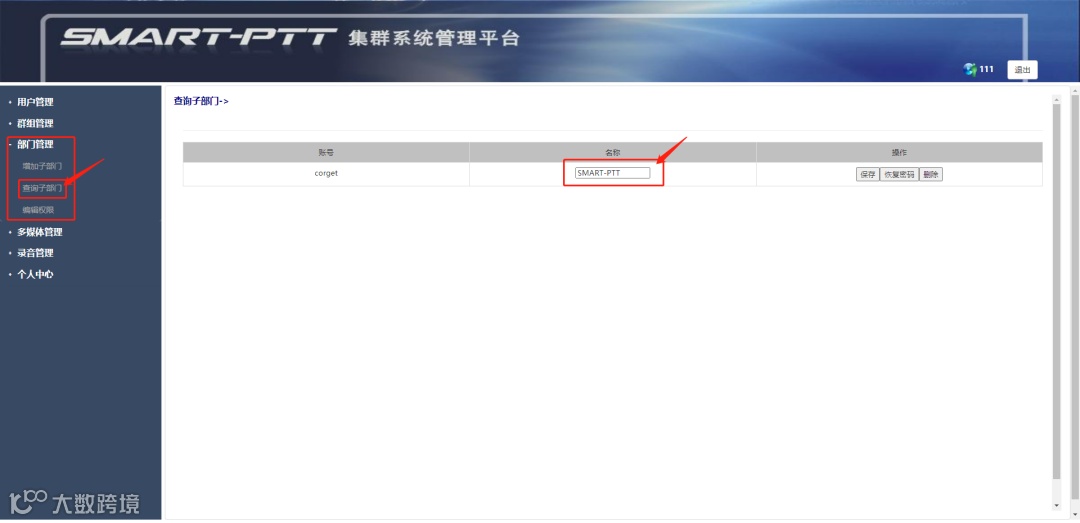Expand the 用户管理 sidebar section
The height and width of the screenshot is (523, 1080).
click(x=35, y=102)
